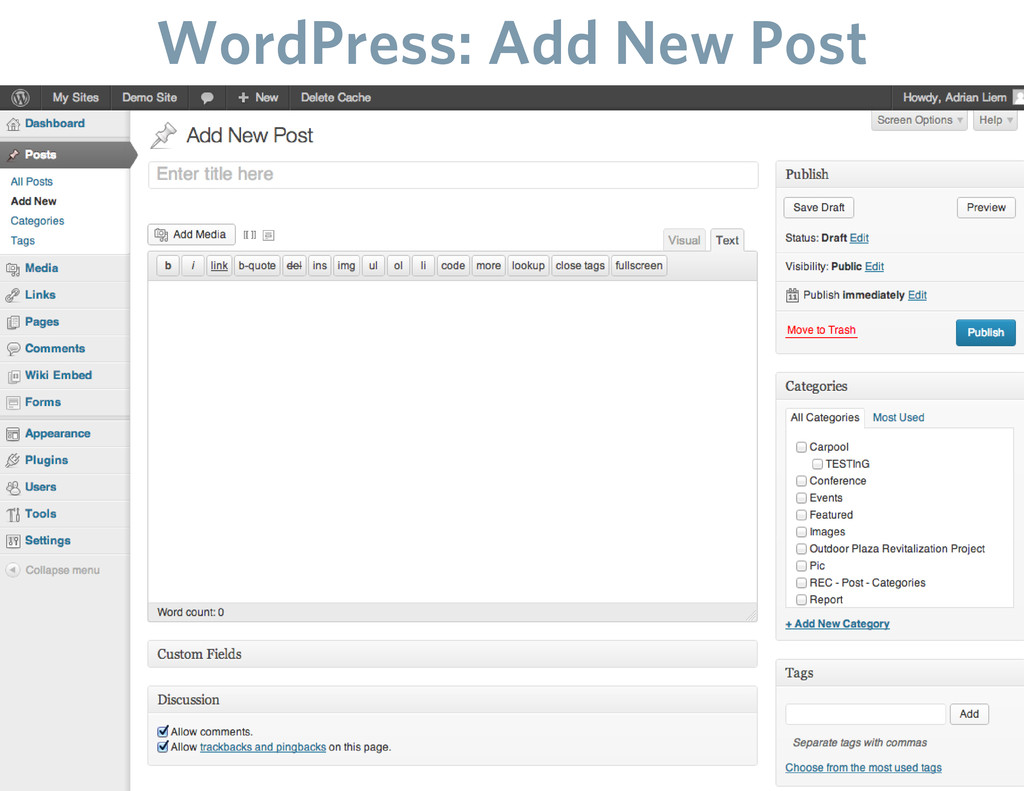The image size is (1024, 791).
Task: Click the Comments speech bubble sidebar icon
Action: 12,349
